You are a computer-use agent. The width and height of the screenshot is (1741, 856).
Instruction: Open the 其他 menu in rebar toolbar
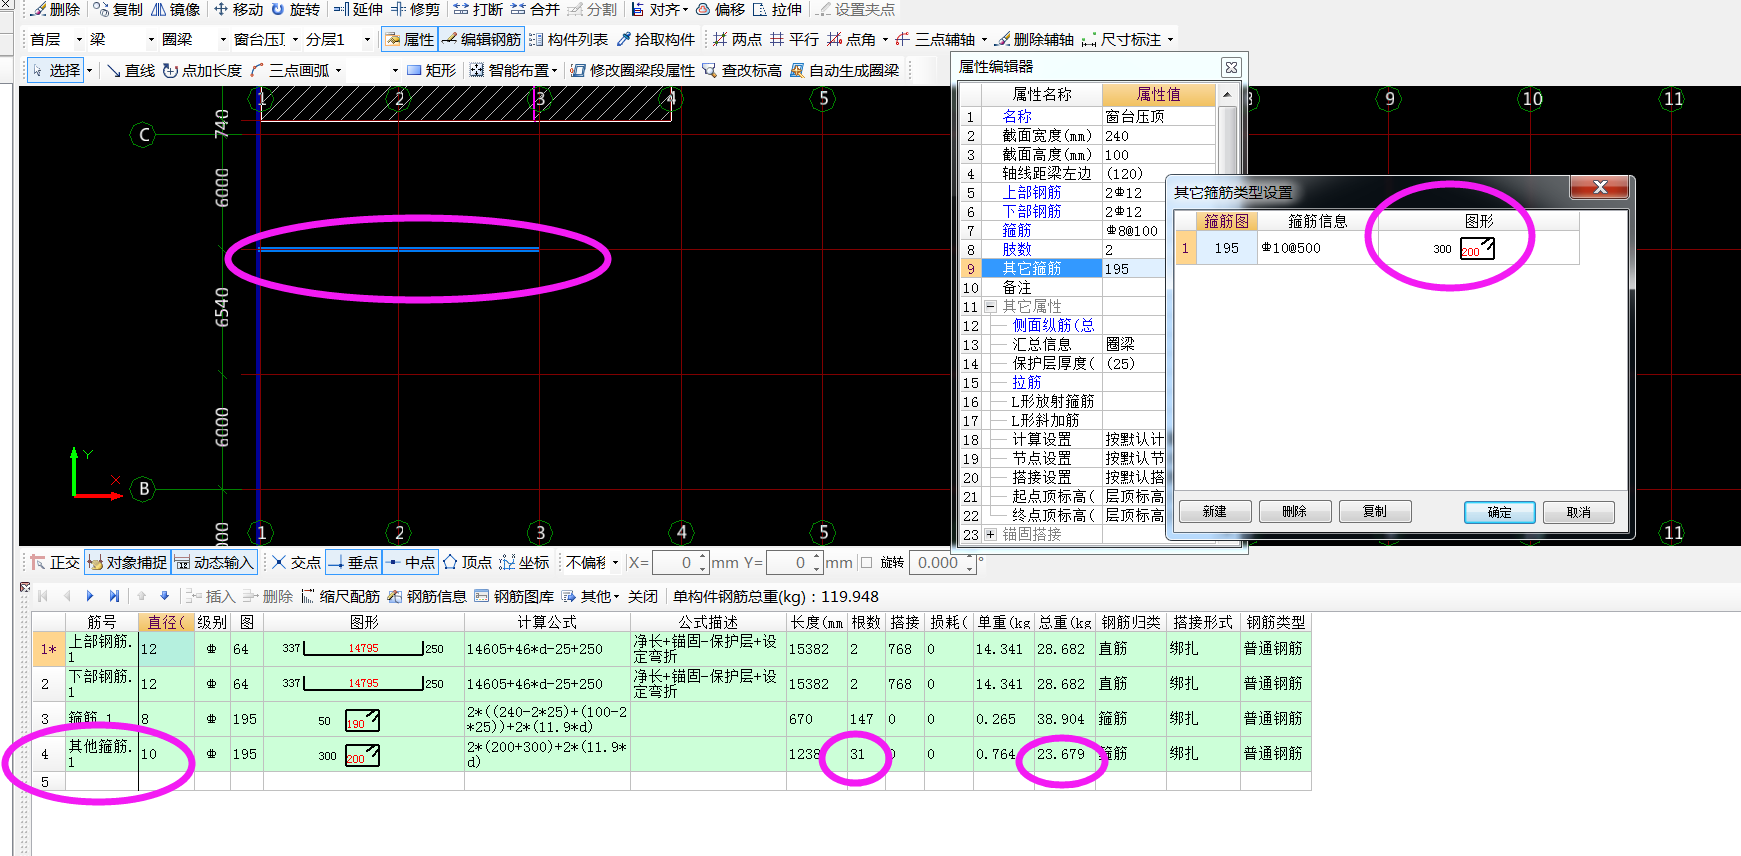591,596
